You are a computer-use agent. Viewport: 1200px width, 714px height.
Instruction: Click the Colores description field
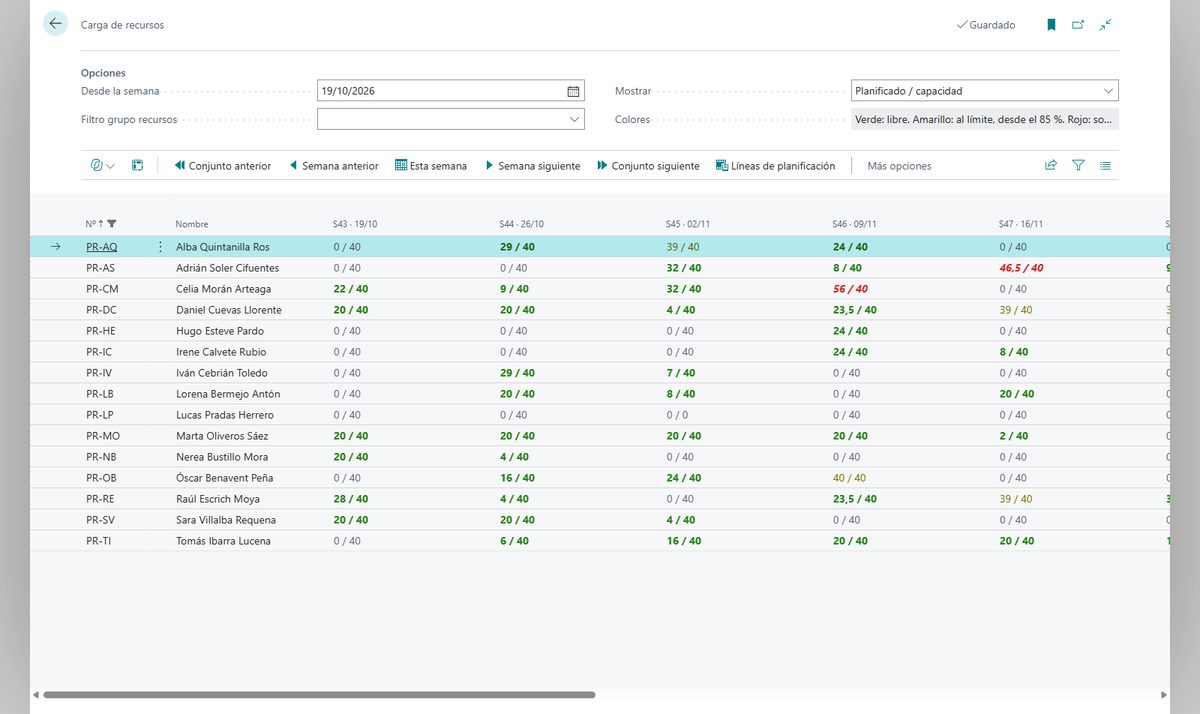click(984, 119)
